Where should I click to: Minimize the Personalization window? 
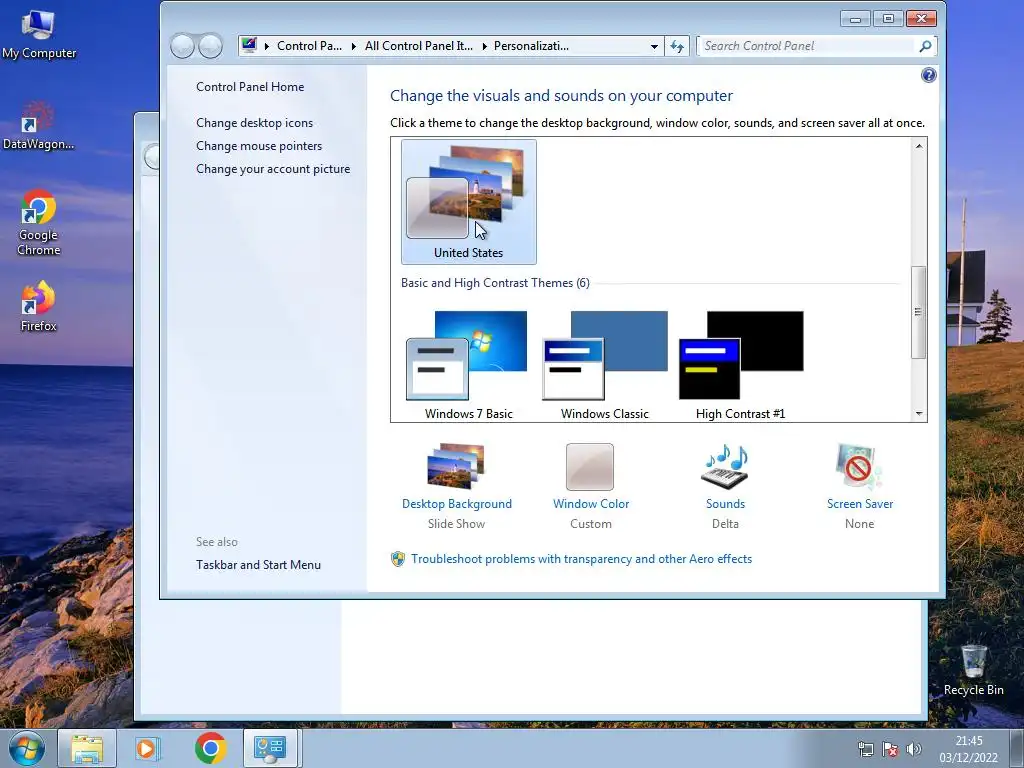pos(855,18)
